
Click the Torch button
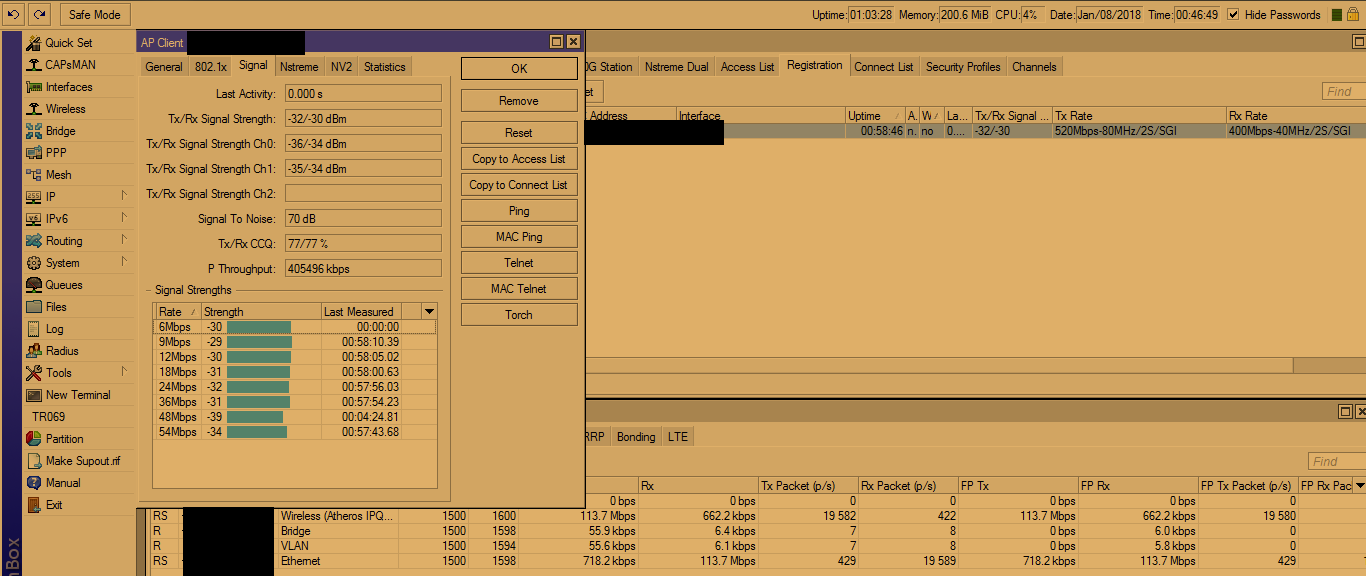point(518,315)
